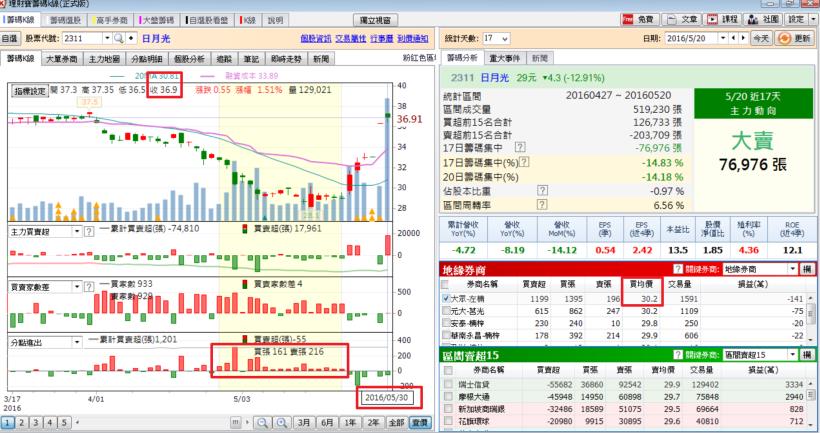820x433 pixels.
Task: Uncheck the 大眾-左楠 broker checkbox
Action: 446,299
